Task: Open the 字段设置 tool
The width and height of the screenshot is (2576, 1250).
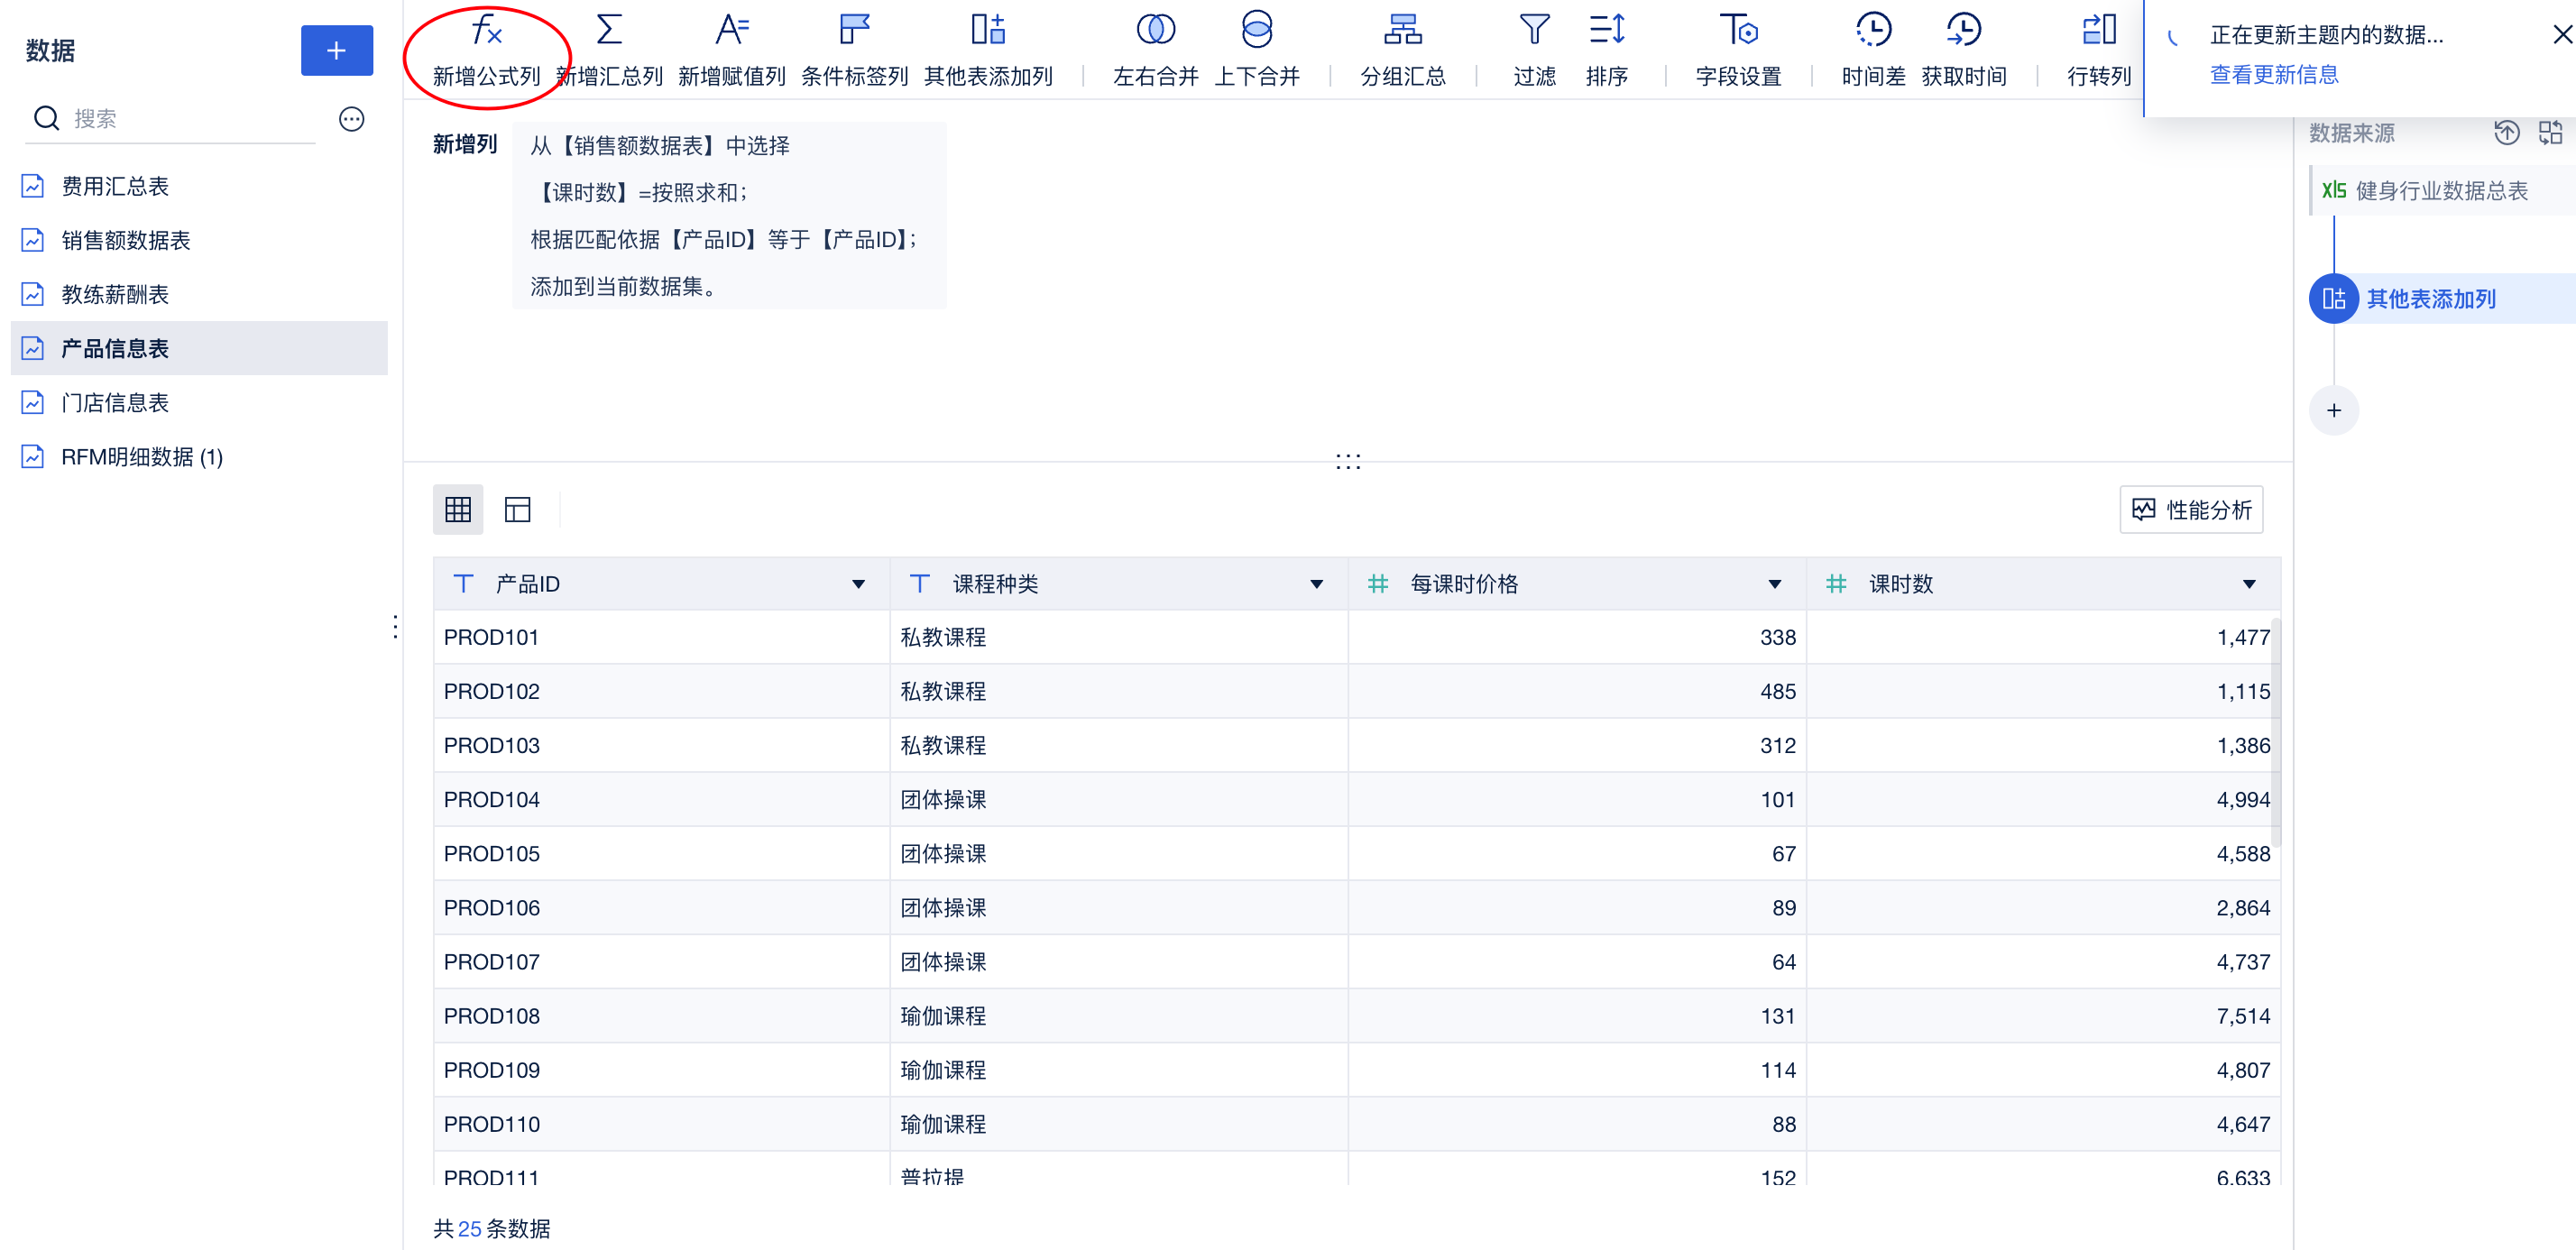Action: pos(1738,31)
